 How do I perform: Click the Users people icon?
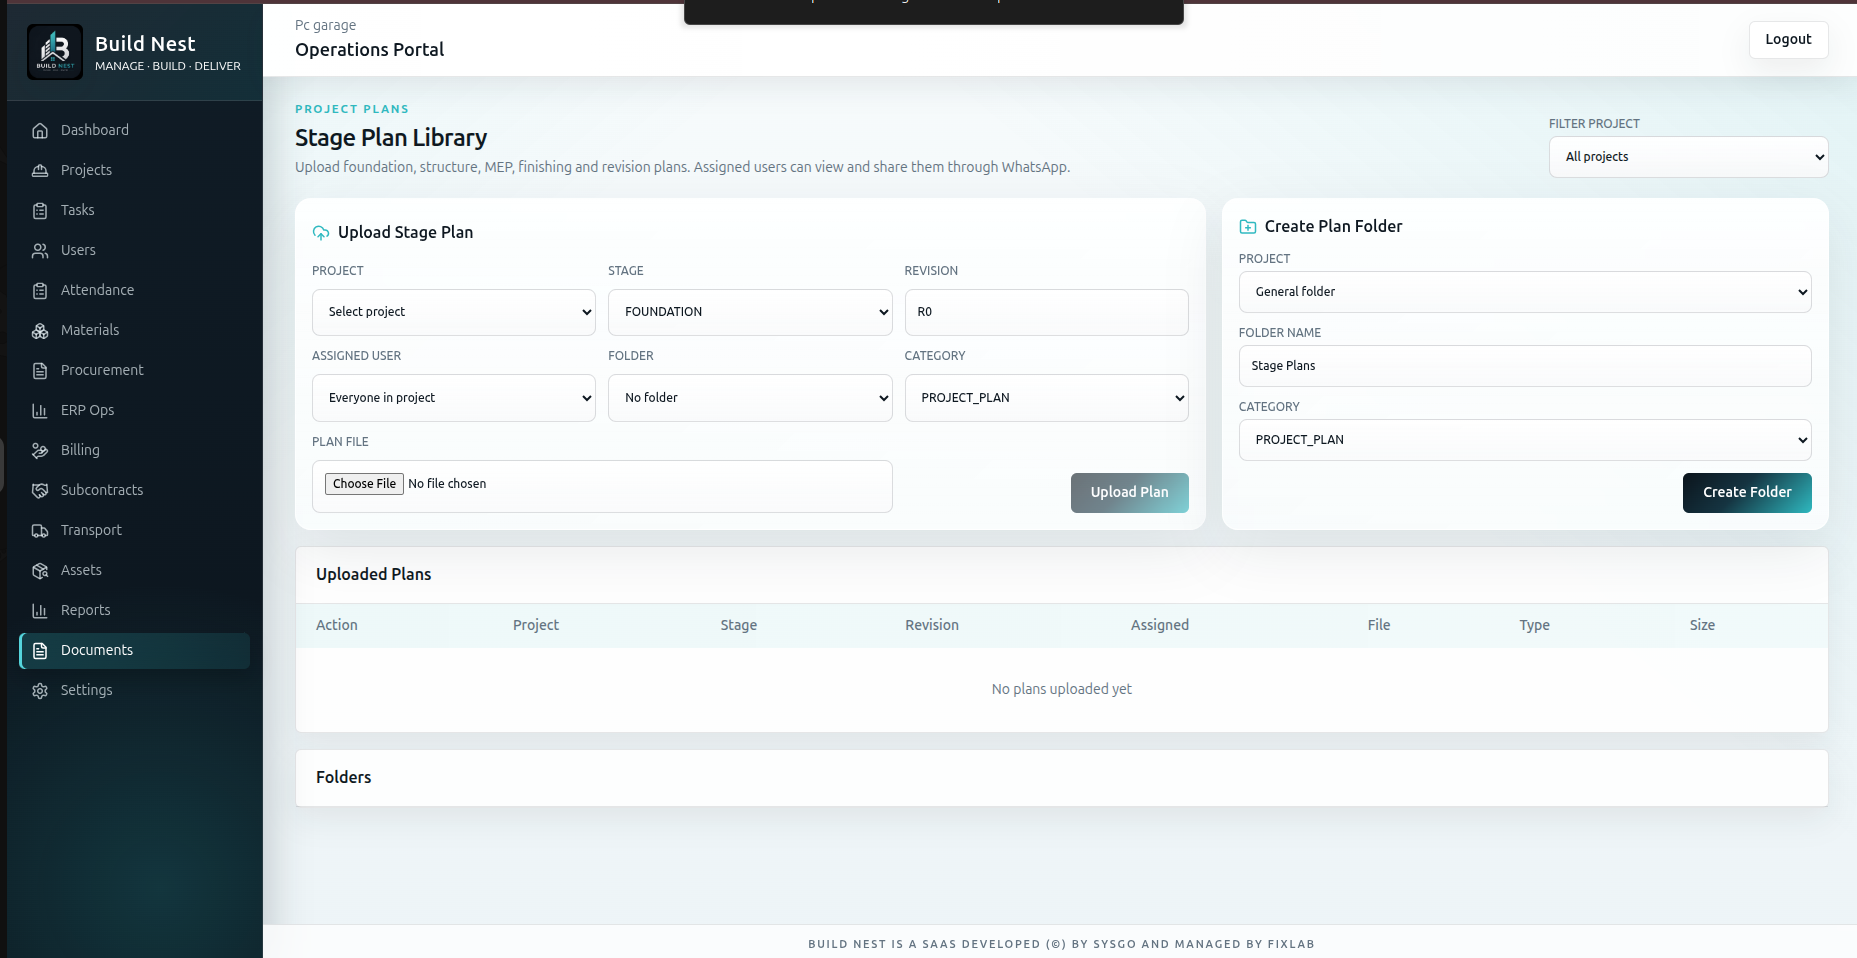(40, 250)
